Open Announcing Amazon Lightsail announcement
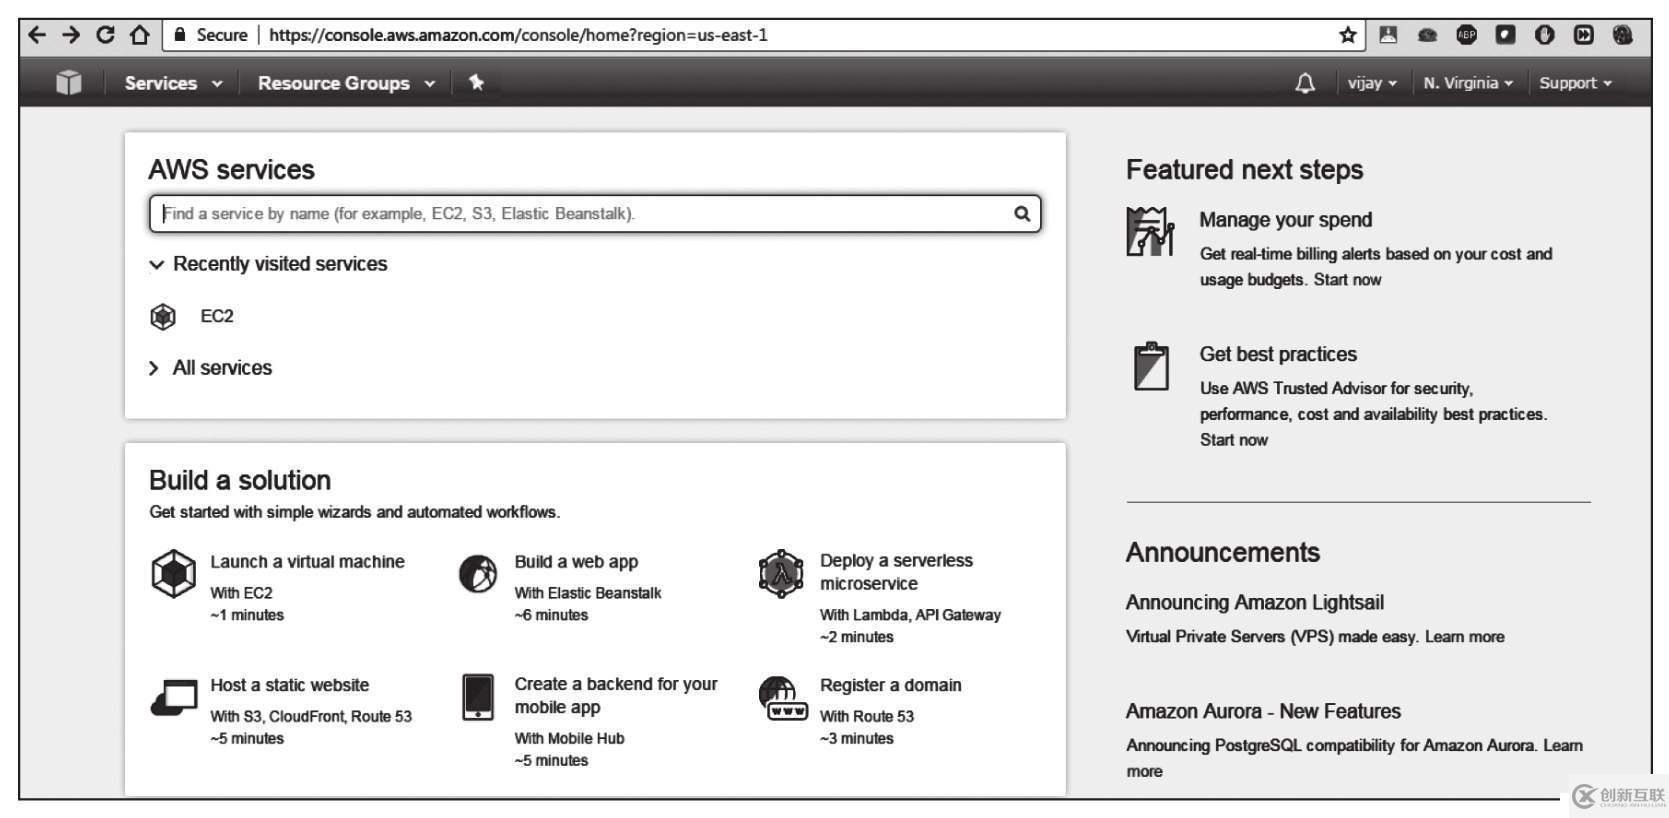 coord(1255,602)
